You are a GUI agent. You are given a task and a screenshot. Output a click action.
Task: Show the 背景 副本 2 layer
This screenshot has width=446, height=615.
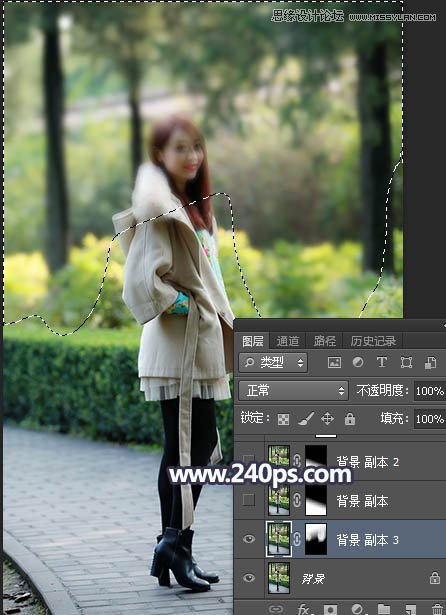[x=249, y=459]
